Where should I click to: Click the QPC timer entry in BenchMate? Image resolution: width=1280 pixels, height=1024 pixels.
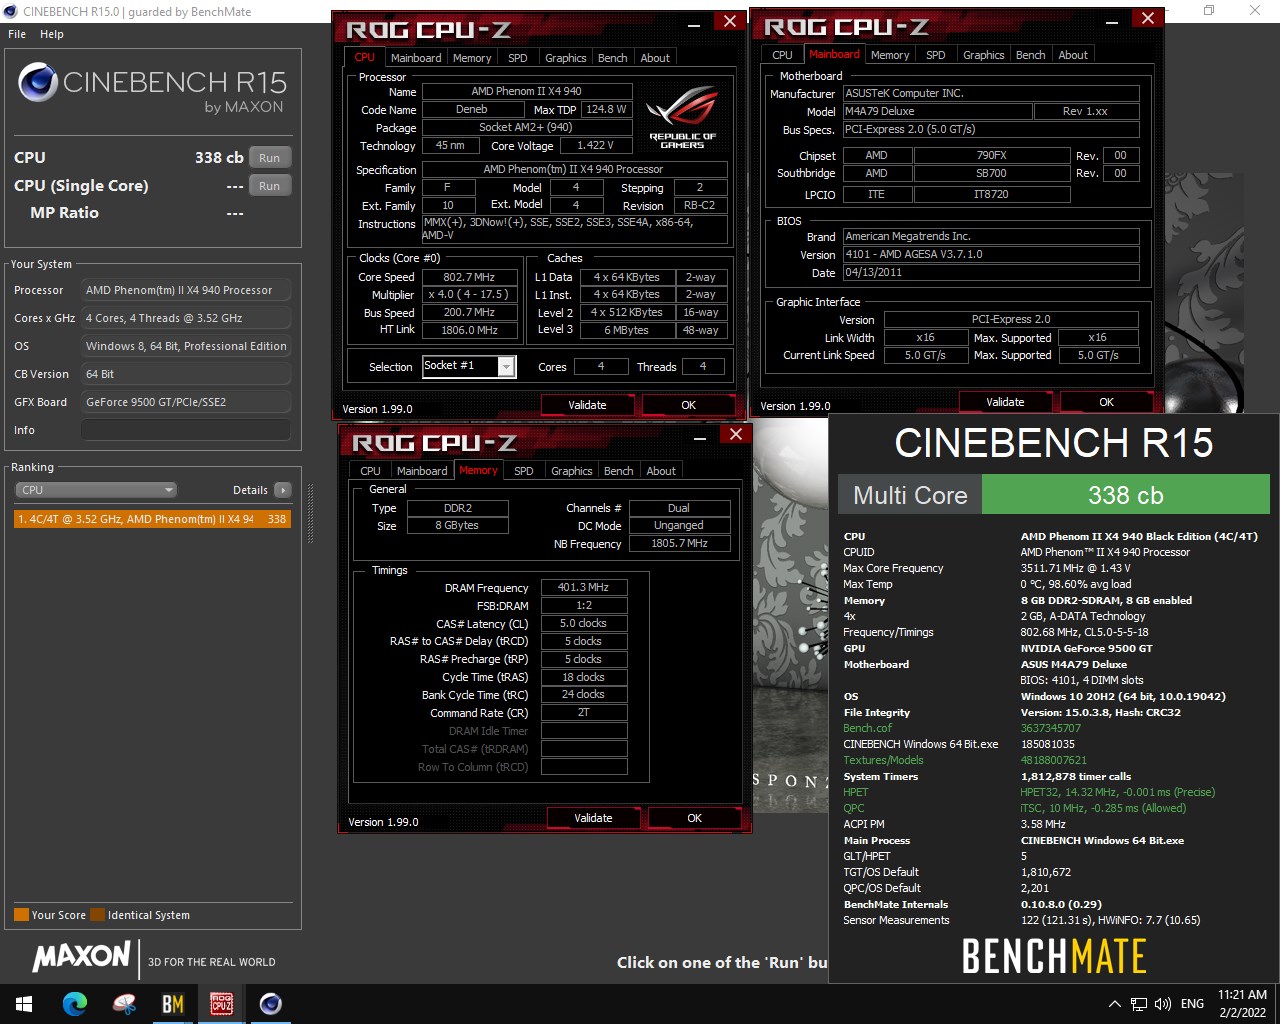point(854,808)
